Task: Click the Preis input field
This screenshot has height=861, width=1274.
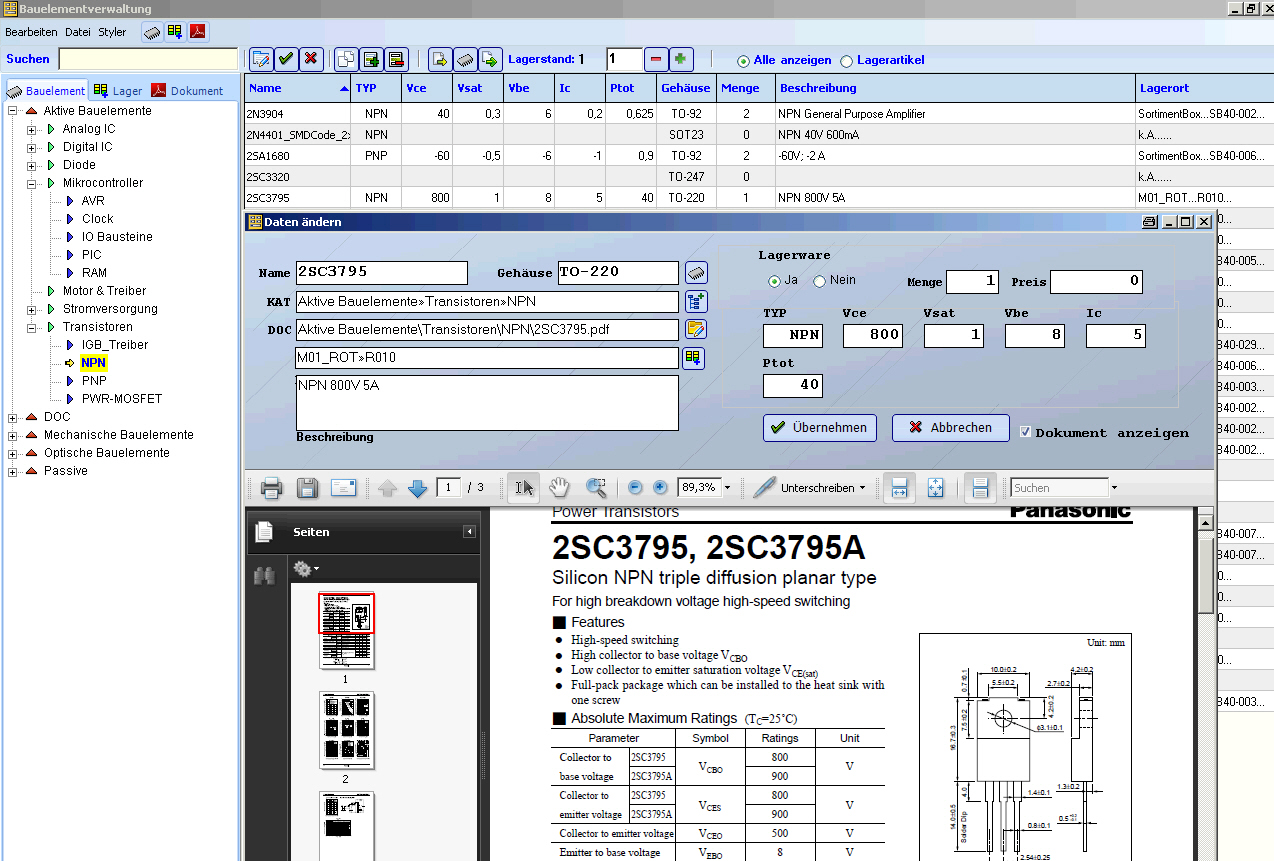Action: (x=1096, y=281)
